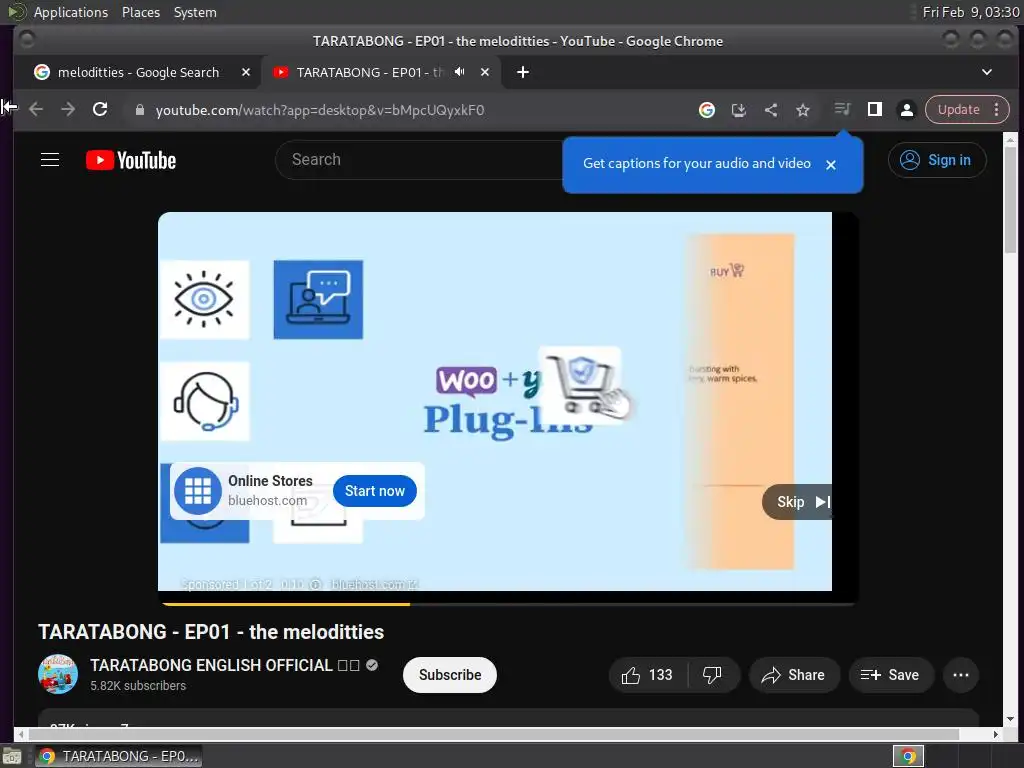This screenshot has height=768, width=1024.
Task: Click the TARATABONG taskbar window button
Action: [119, 756]
